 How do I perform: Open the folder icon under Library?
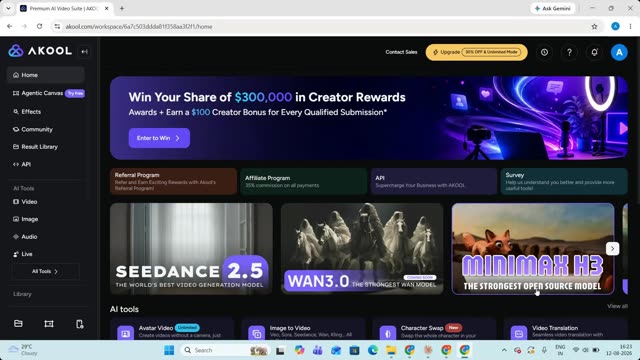coord(18,324)
